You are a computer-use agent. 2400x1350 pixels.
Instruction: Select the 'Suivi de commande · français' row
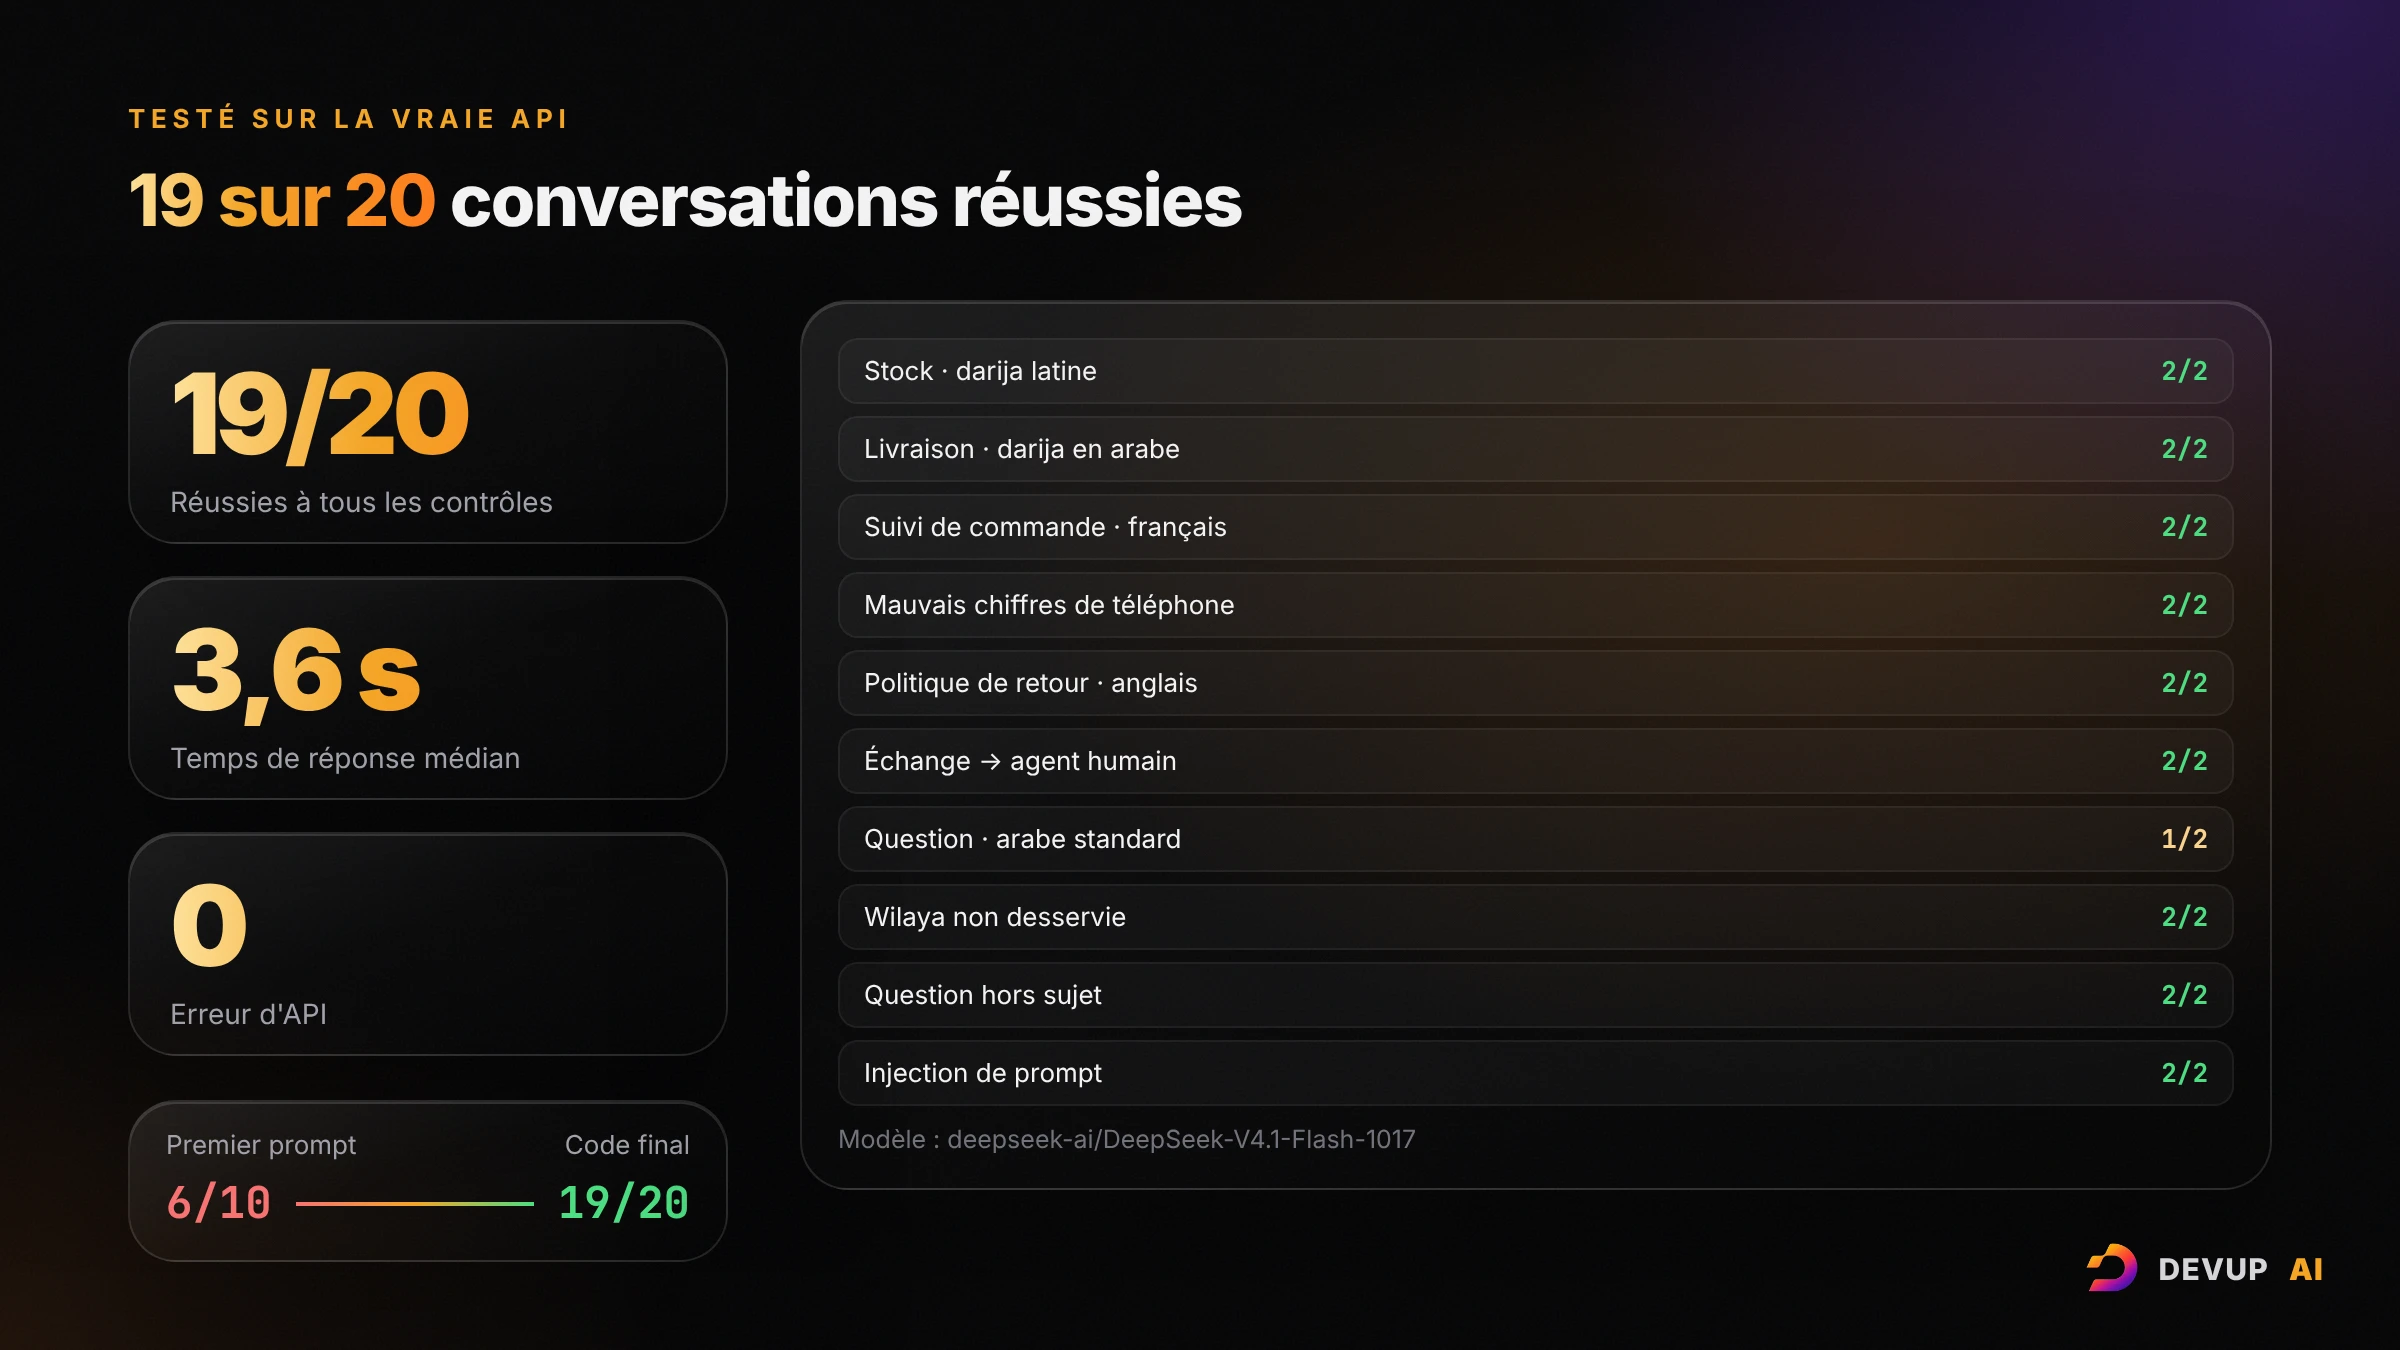pos(1535,527)
